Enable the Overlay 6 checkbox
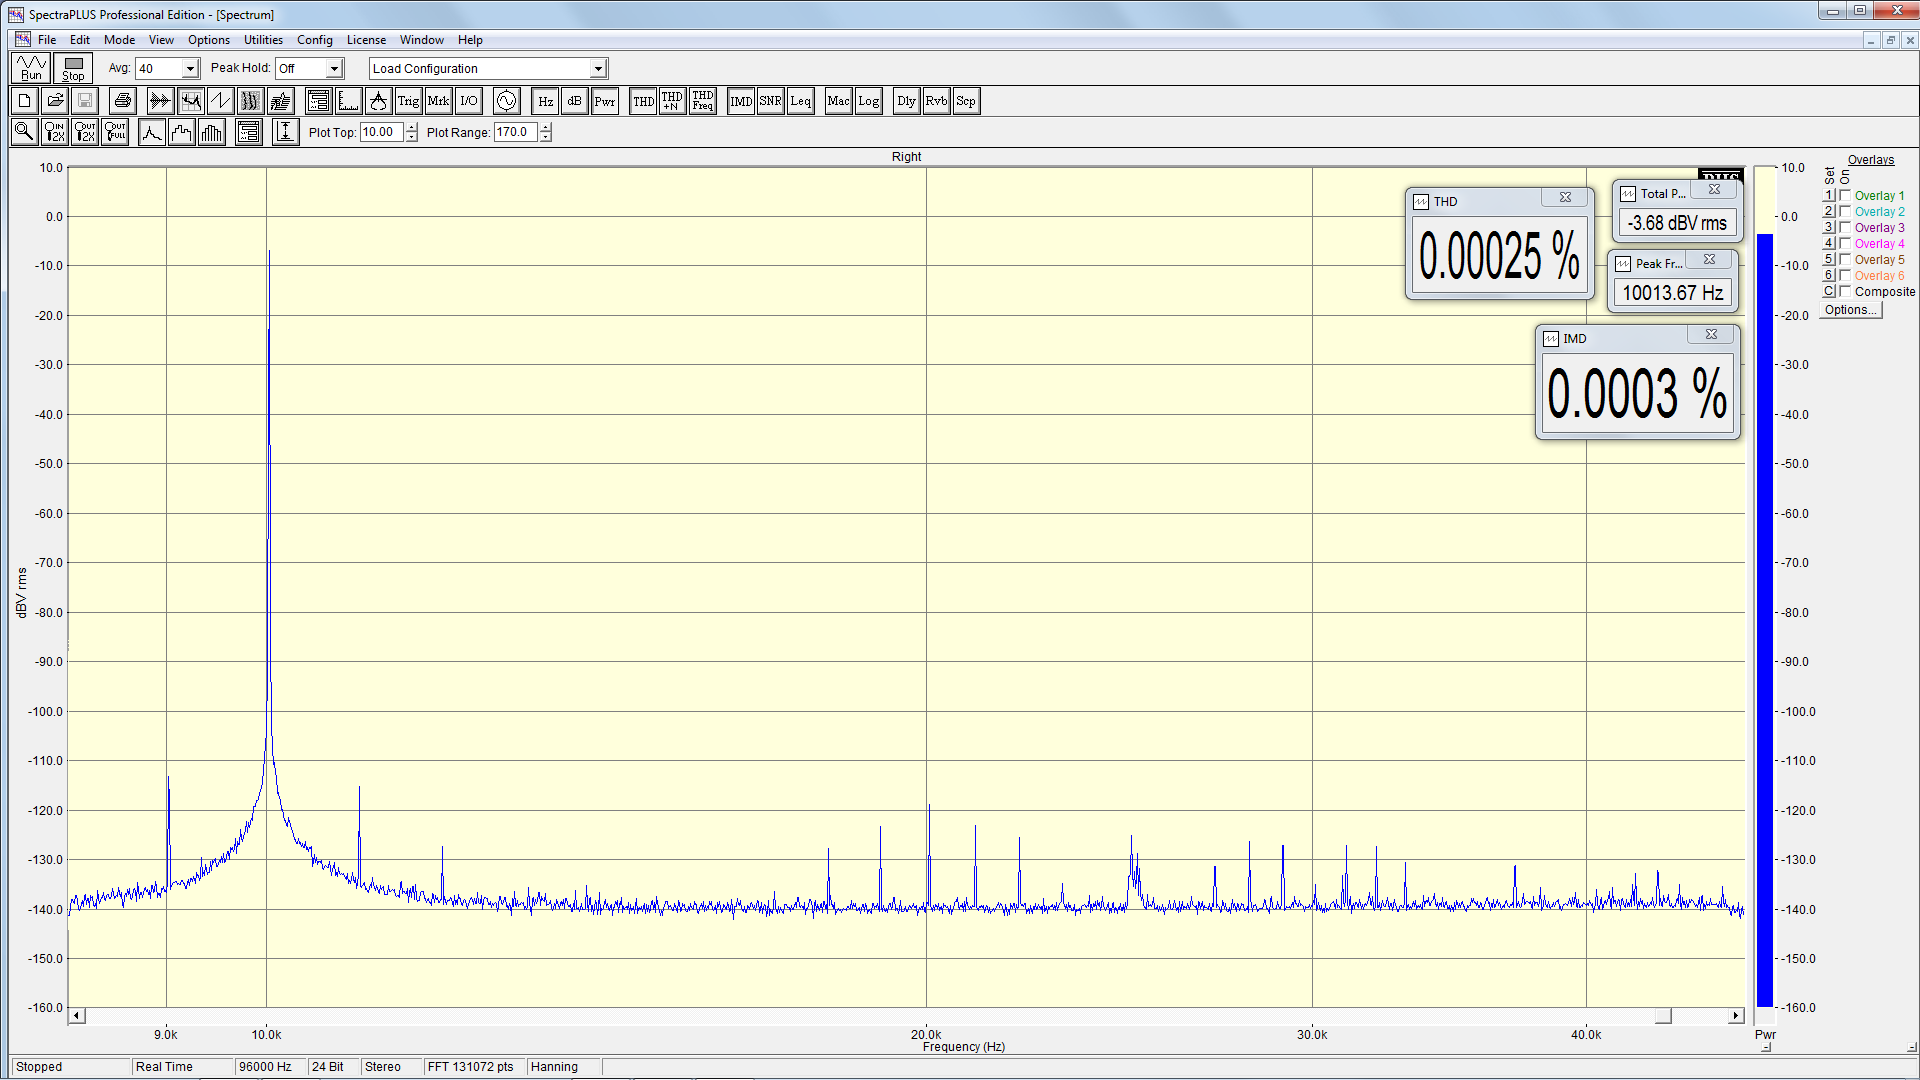The height and width of the screenshot is (1080, 1920). (x=1846, y=275)
